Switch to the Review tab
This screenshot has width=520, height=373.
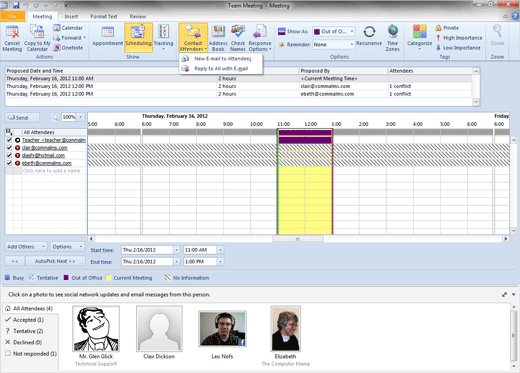click(138, 16)
